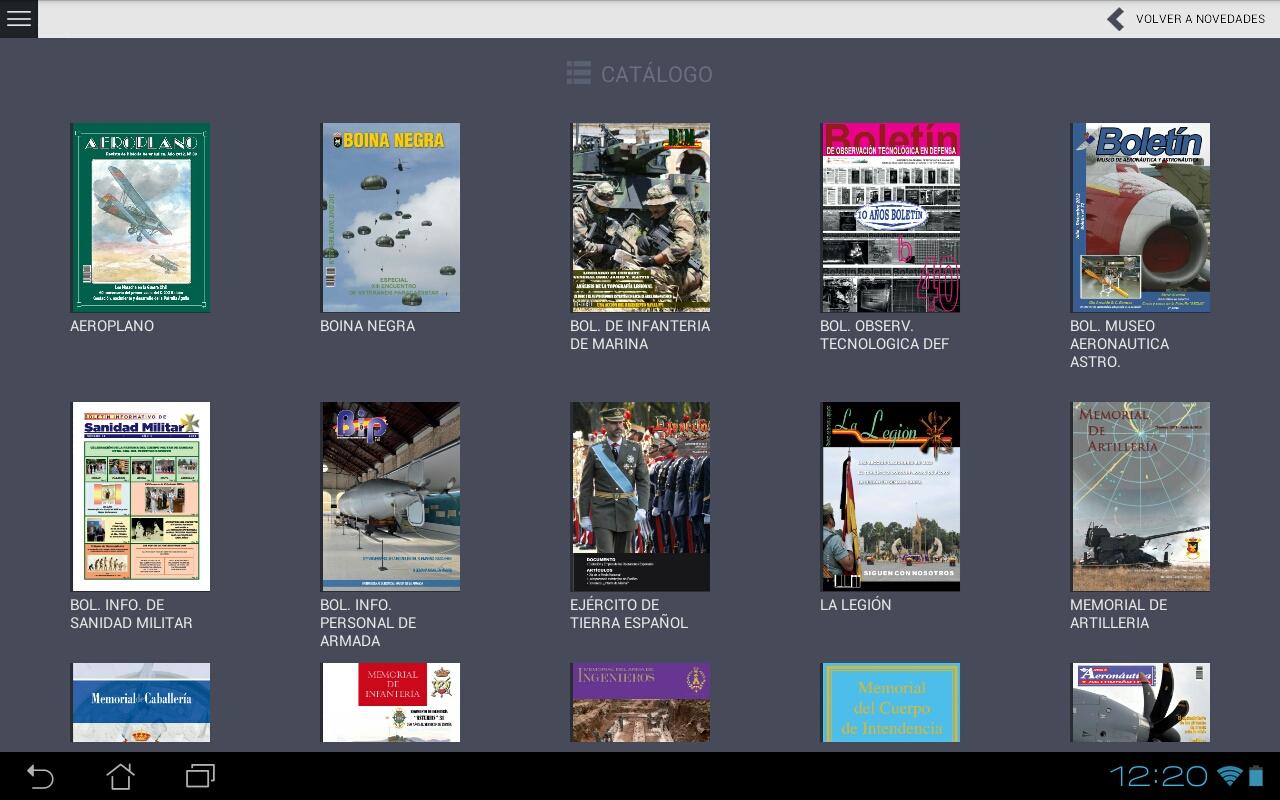Tap the back arrow beside Volver a Novedades
The image size is (1280, 800).
point(1116,19)
